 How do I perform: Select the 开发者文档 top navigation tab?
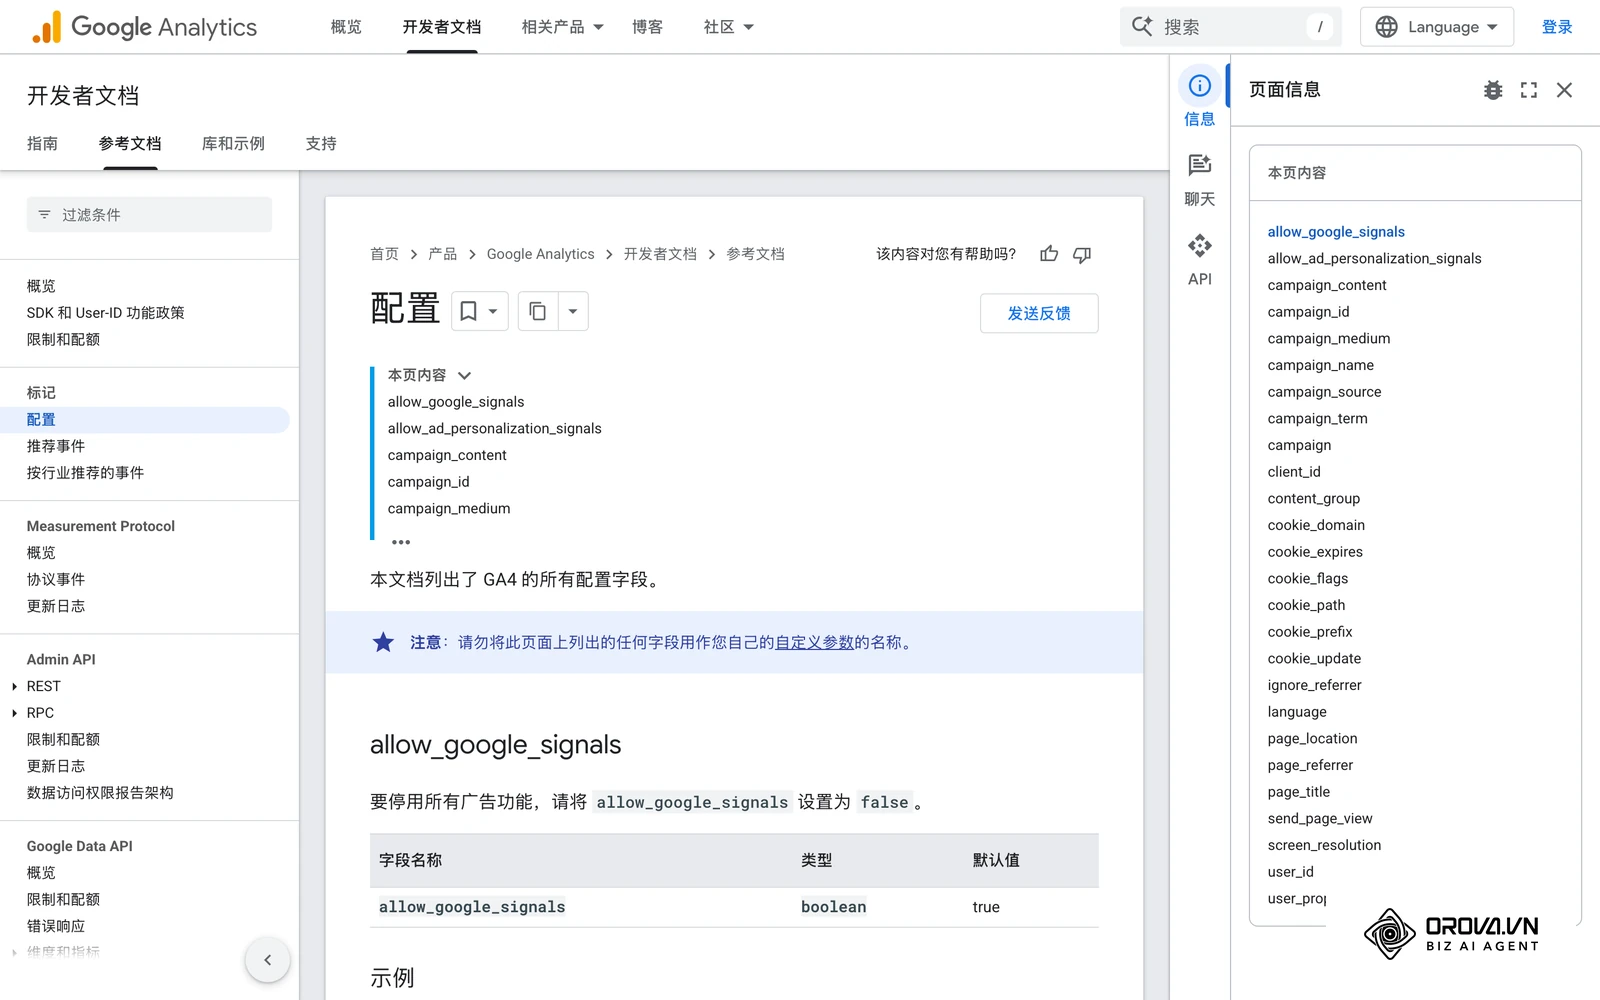[442, 27]
